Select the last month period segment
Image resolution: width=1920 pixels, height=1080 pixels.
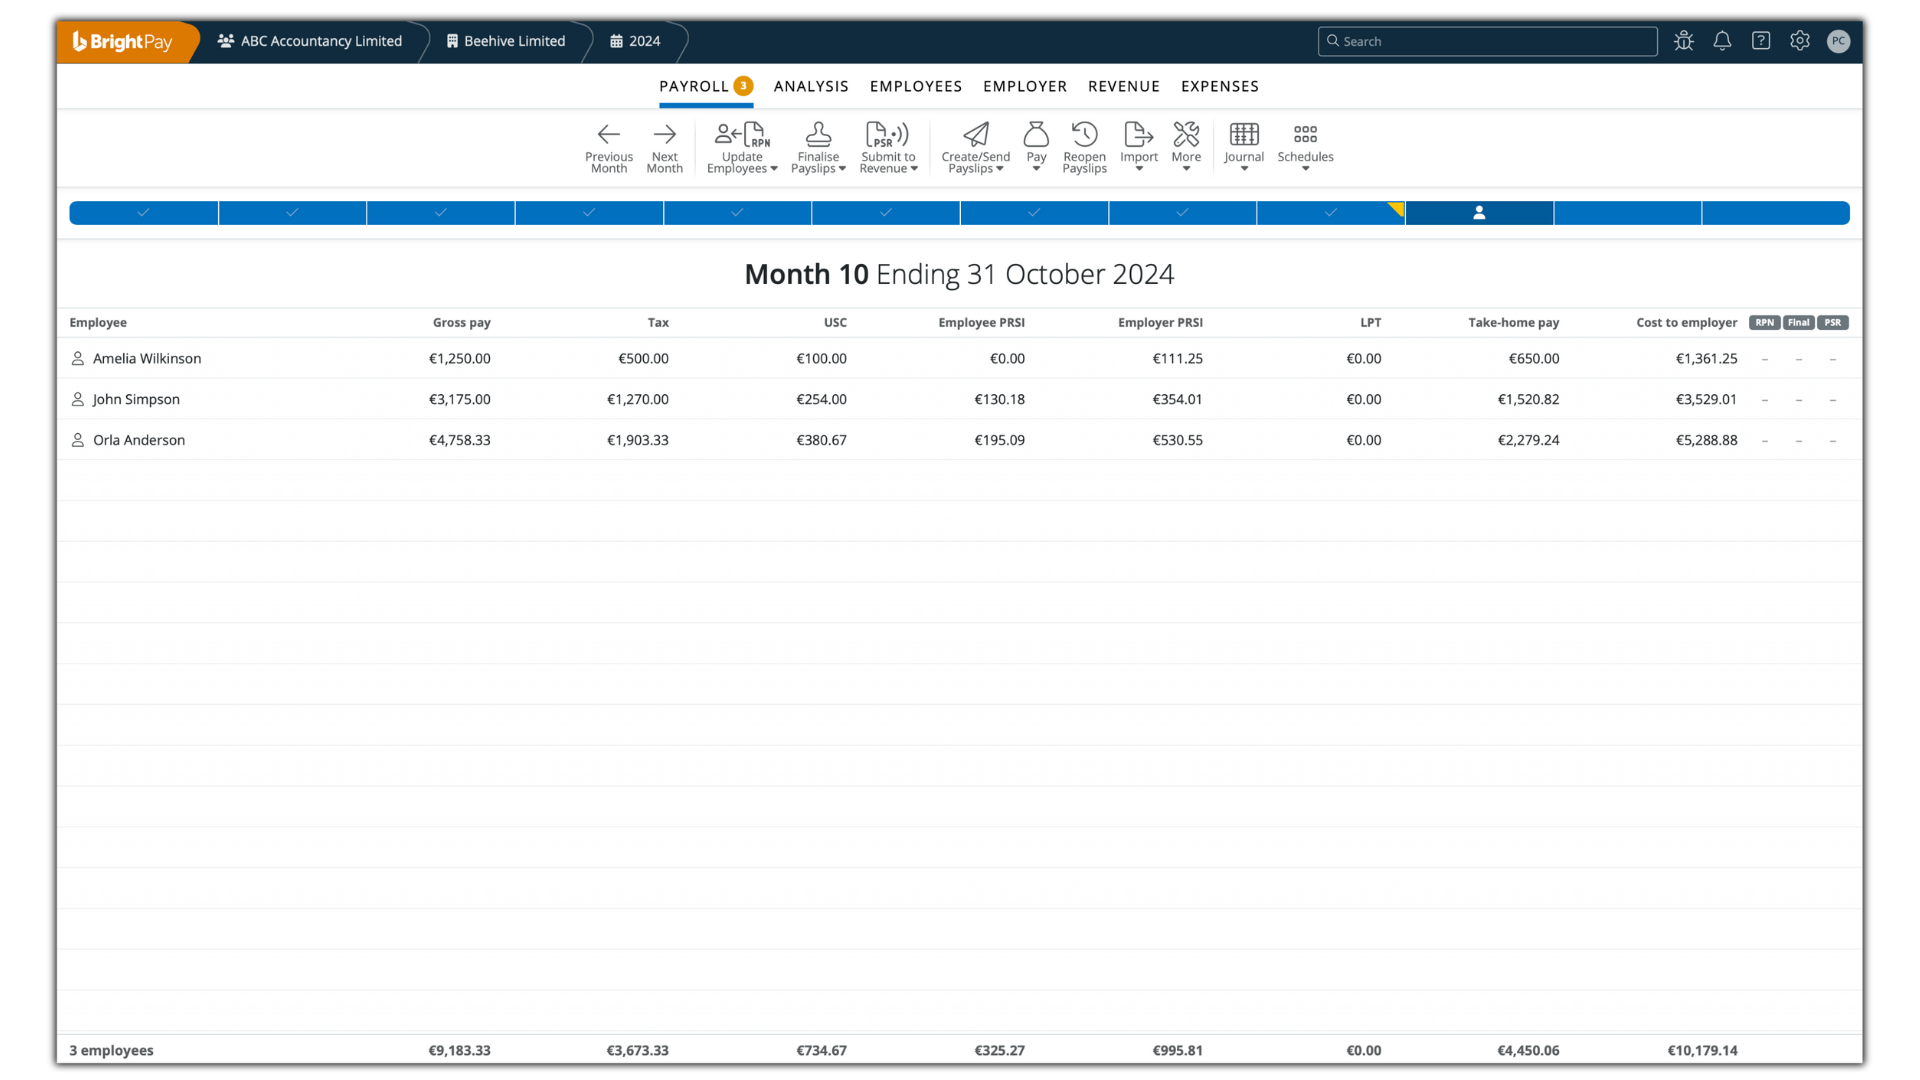point(1776,213)
